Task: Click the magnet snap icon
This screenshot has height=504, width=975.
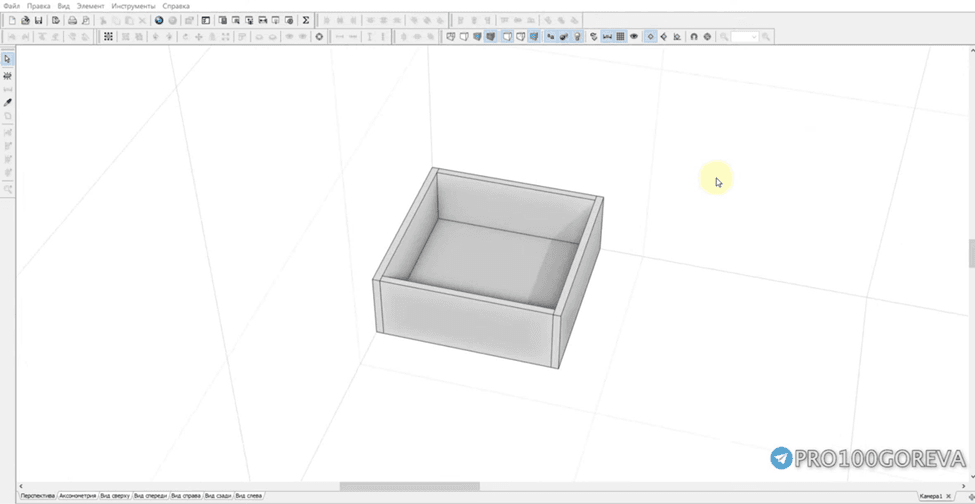Action: tap(694, 37)
